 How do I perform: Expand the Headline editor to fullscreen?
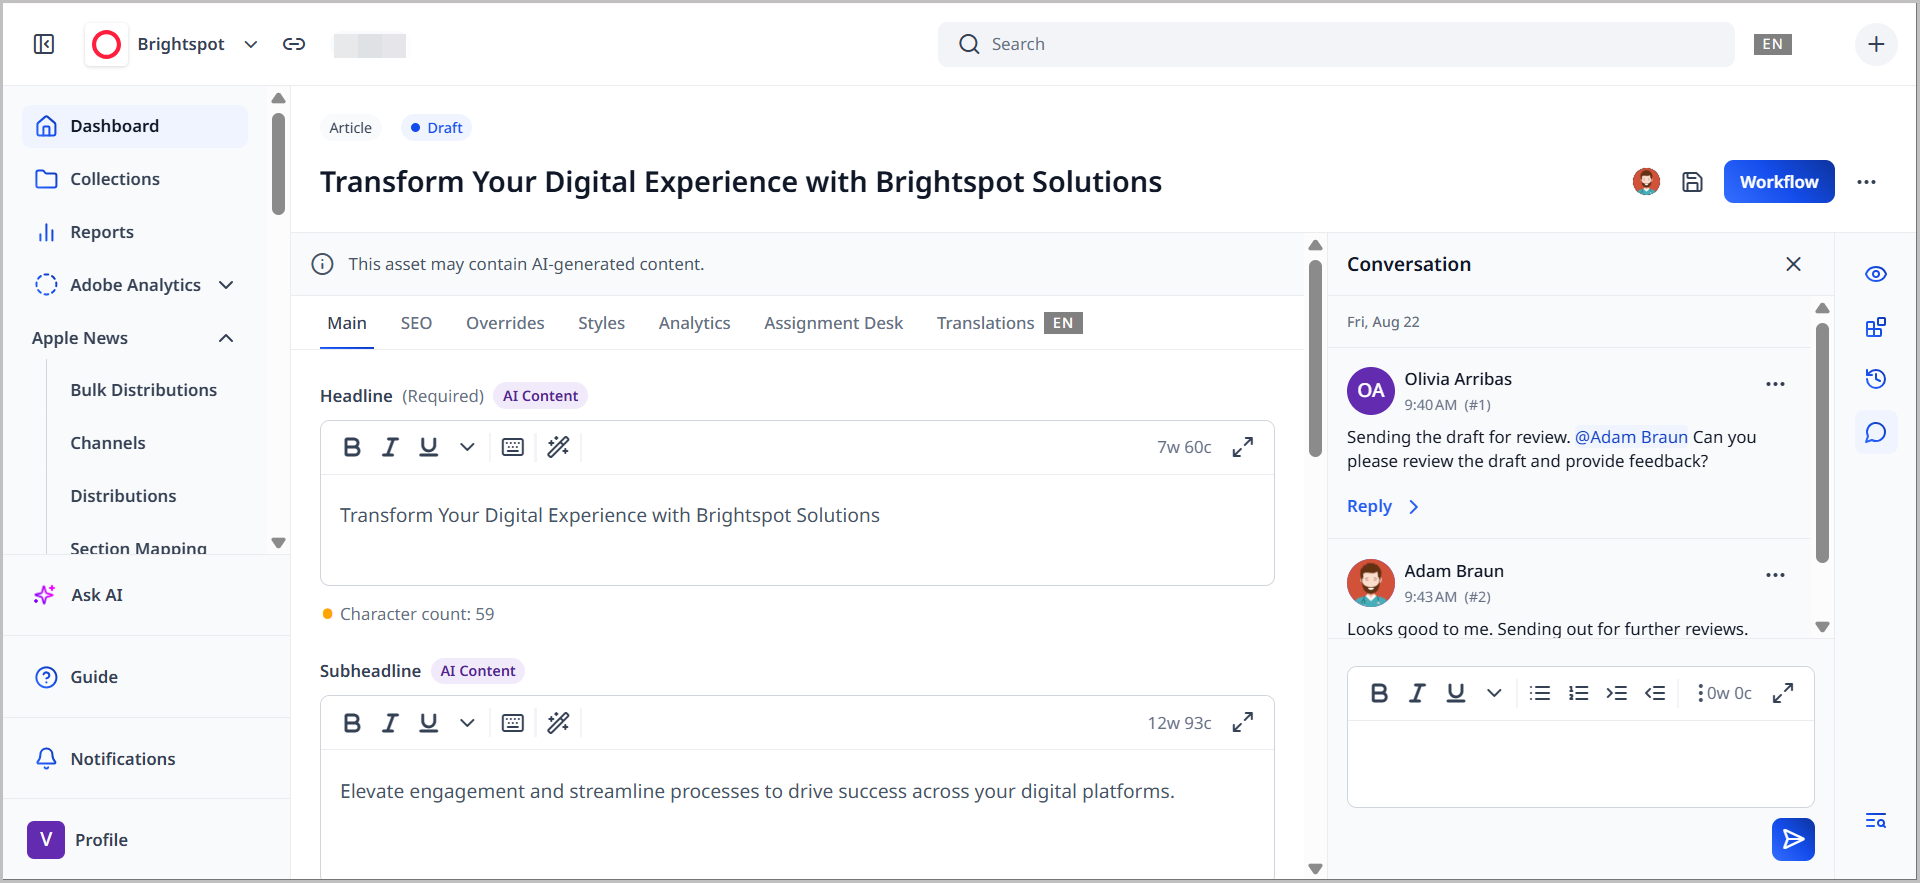(x=1243, y=447)
